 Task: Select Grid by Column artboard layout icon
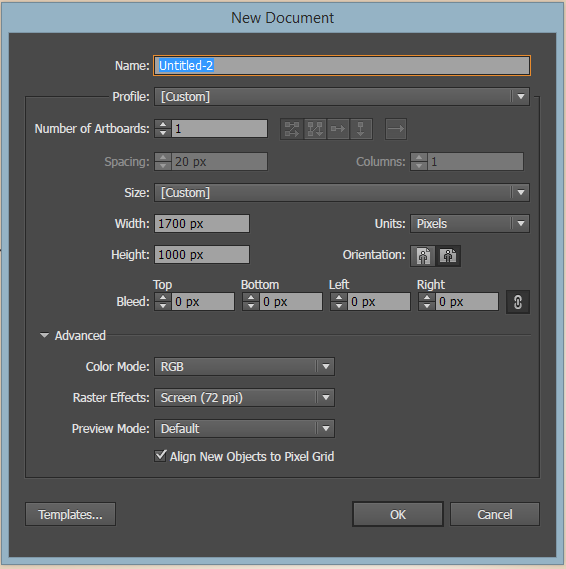tap(315, 129)
